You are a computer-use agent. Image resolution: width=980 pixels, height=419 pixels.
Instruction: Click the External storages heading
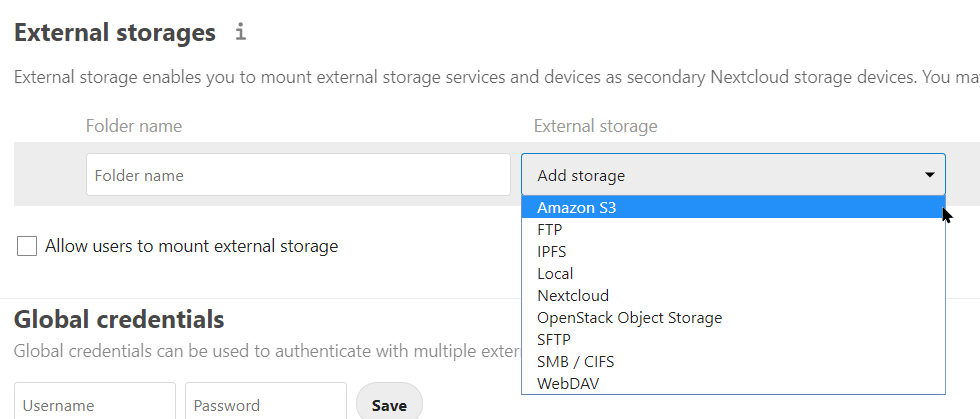coord(115,33)
